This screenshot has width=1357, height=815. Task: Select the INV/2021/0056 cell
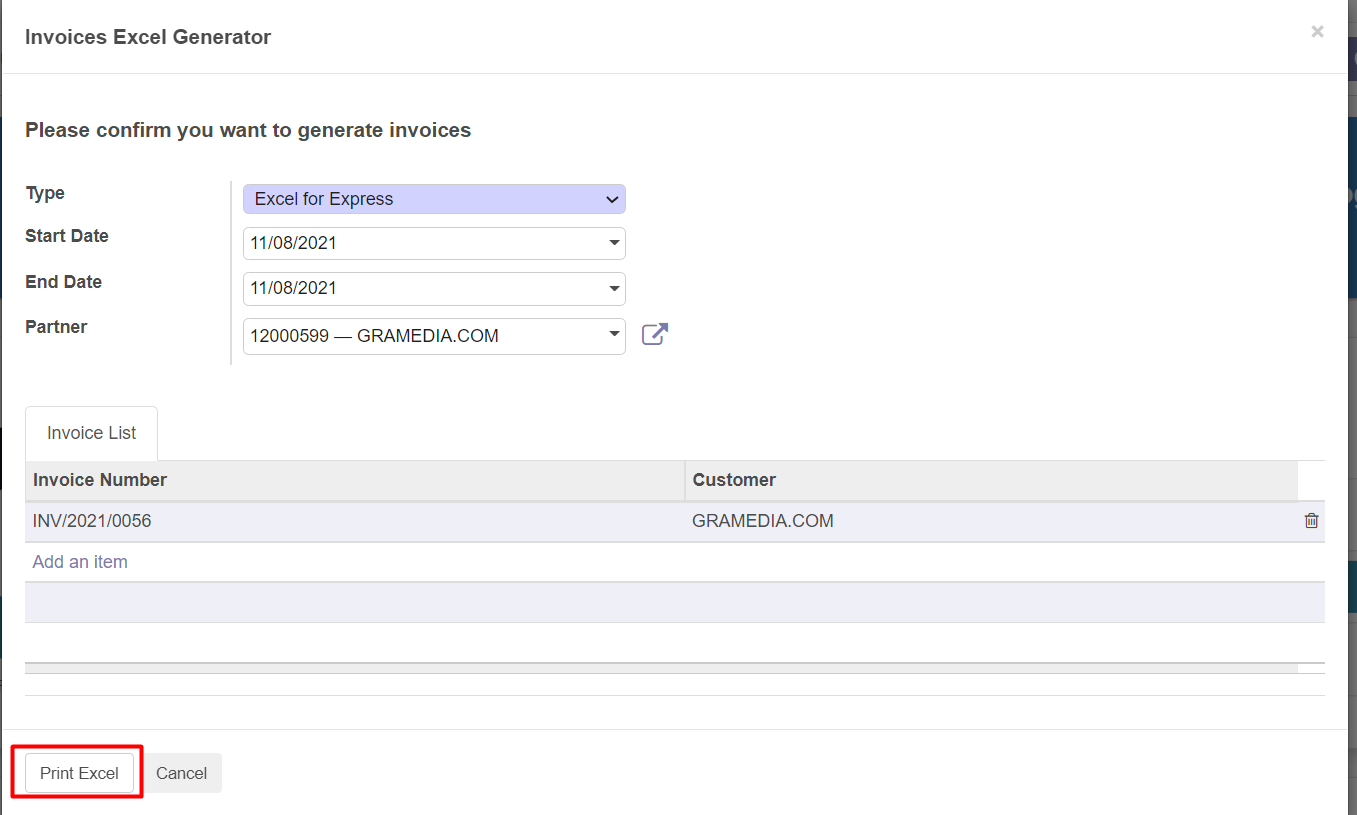click(355, 521)
